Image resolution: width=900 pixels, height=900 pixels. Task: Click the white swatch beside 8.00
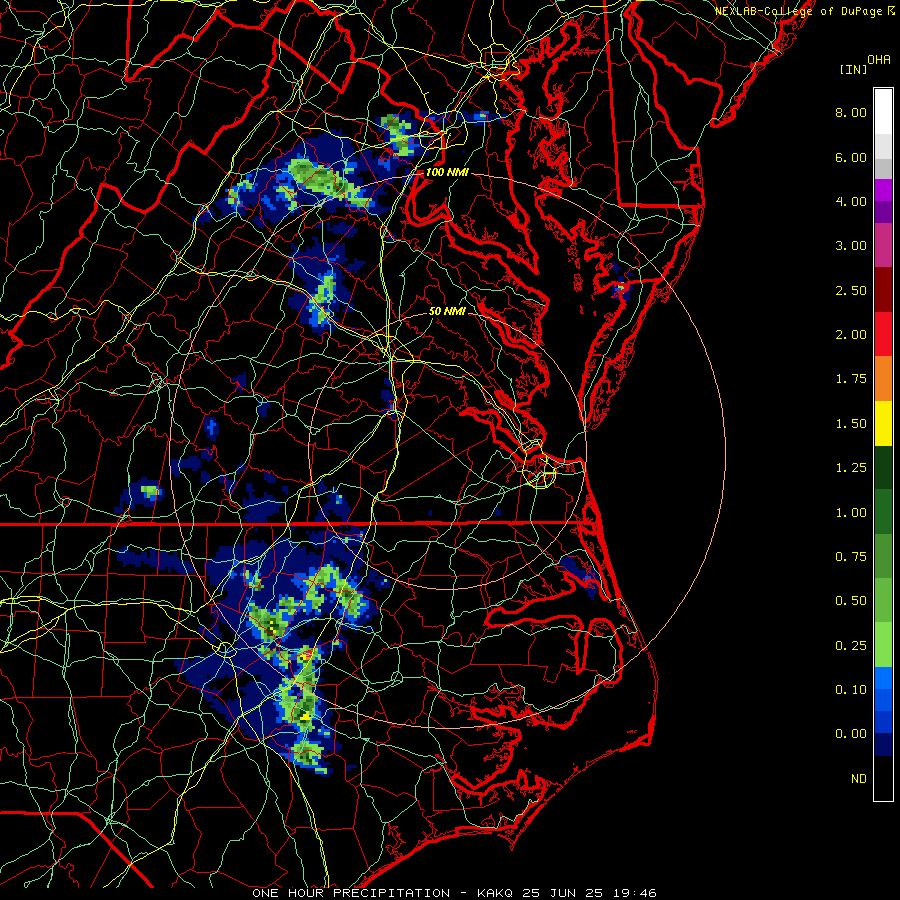click(883, 111)
